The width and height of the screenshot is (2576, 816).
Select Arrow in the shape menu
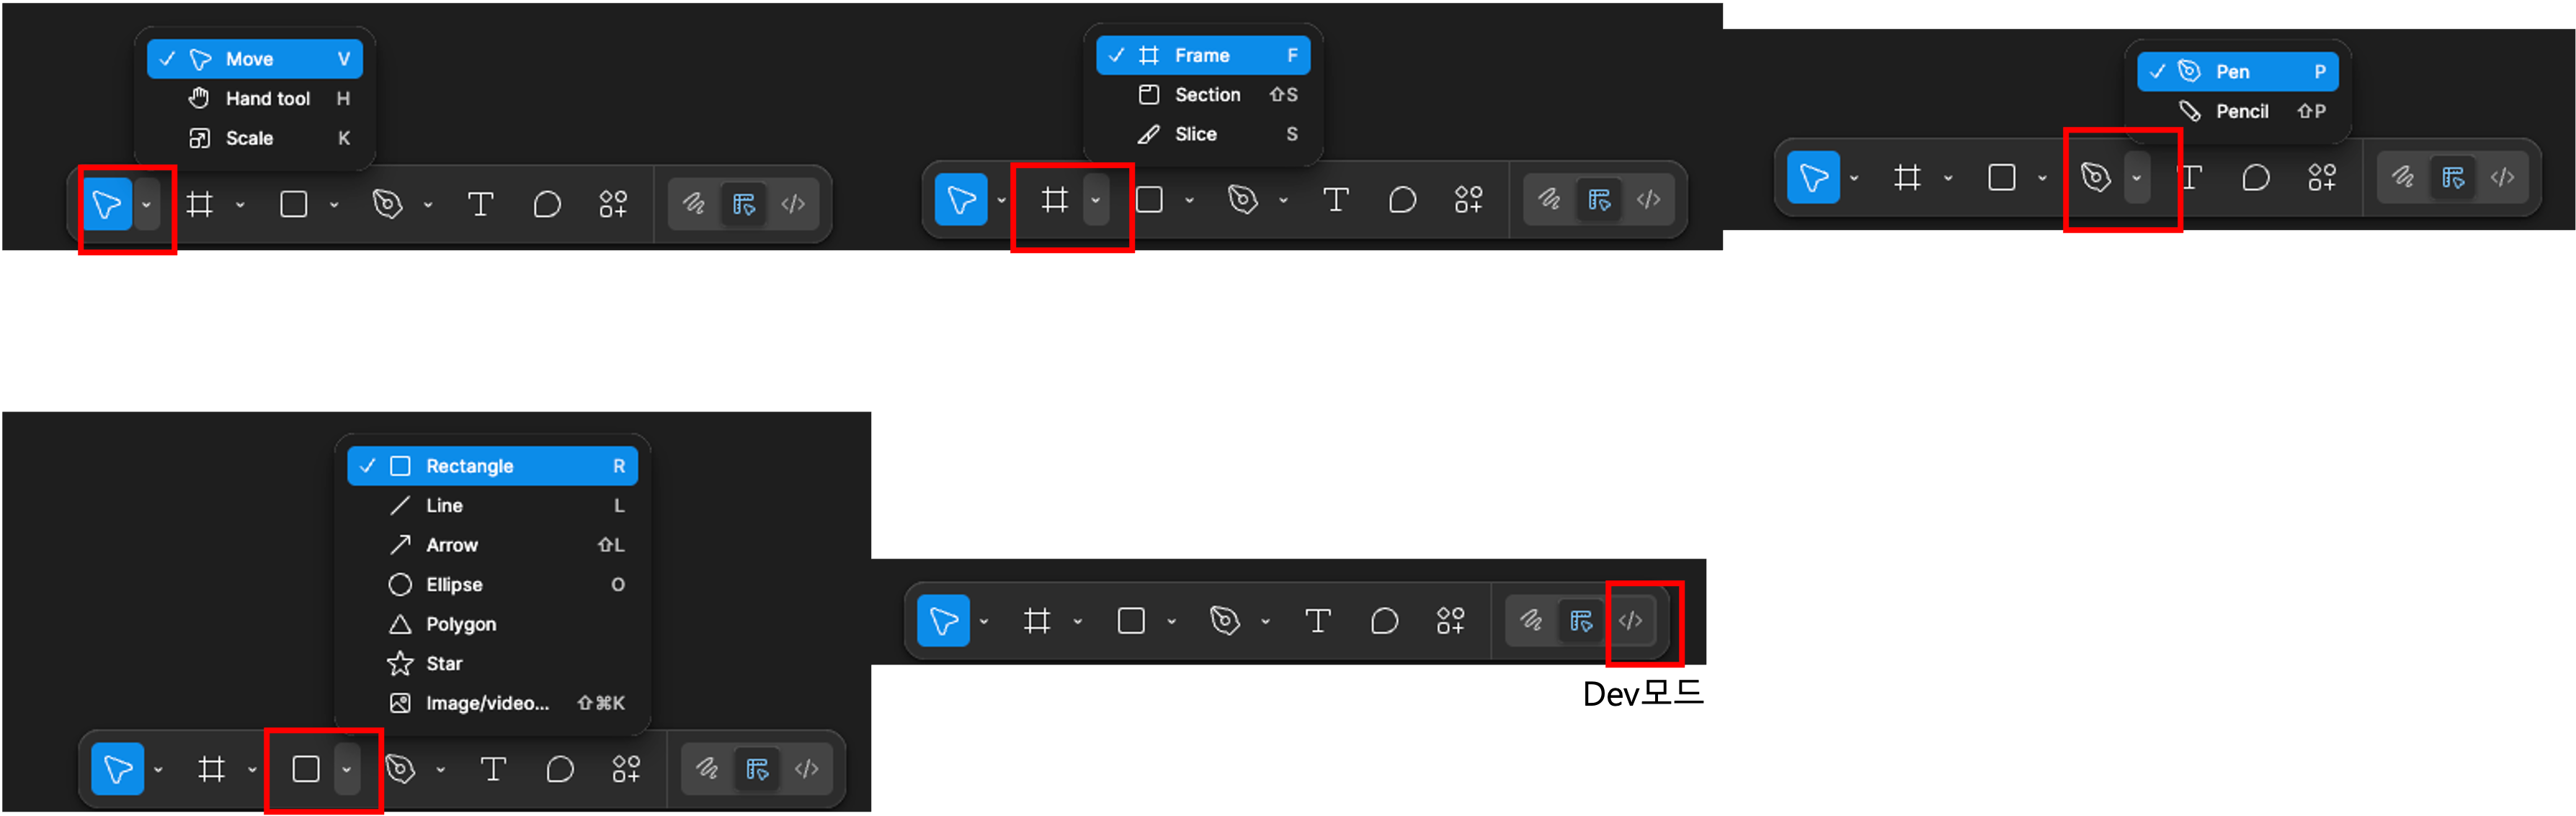492,545
